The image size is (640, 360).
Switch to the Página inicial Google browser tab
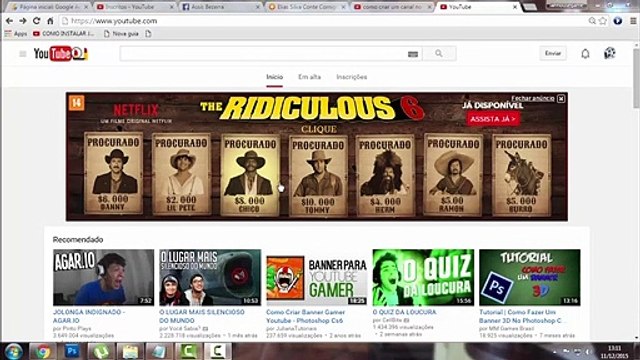[x=49, y=7]
